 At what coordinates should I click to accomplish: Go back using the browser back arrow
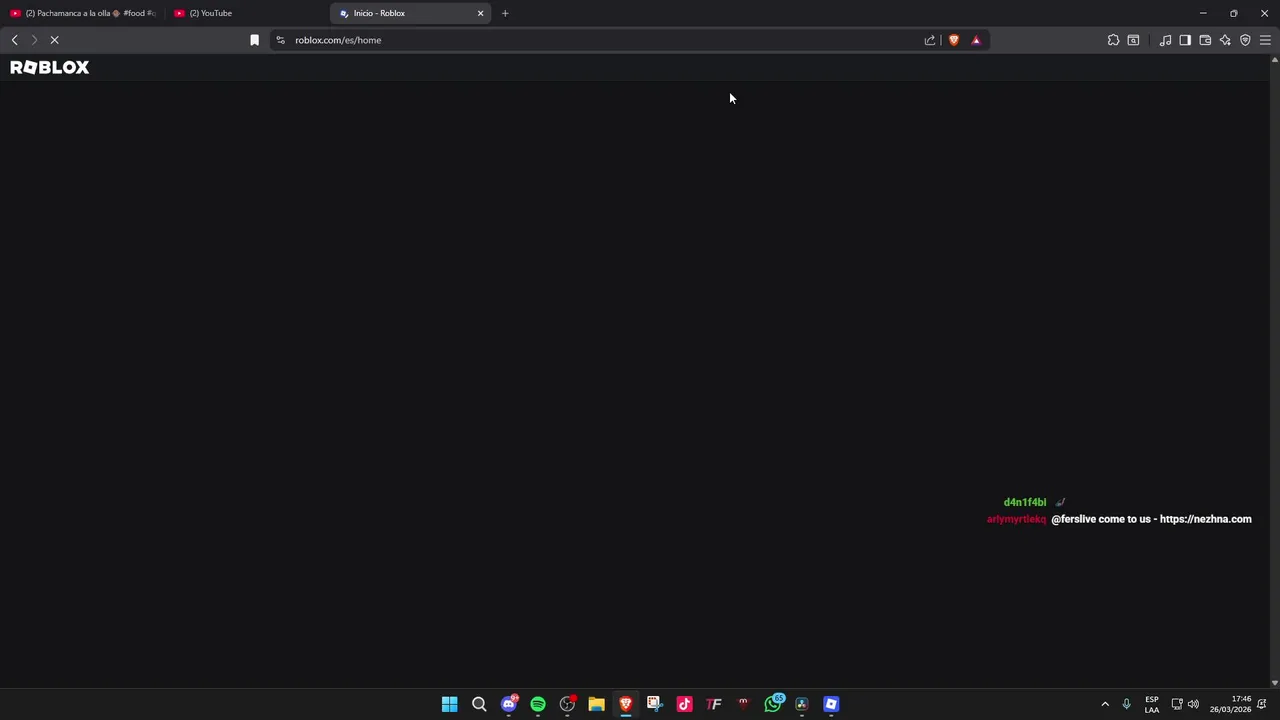point(14,40)
